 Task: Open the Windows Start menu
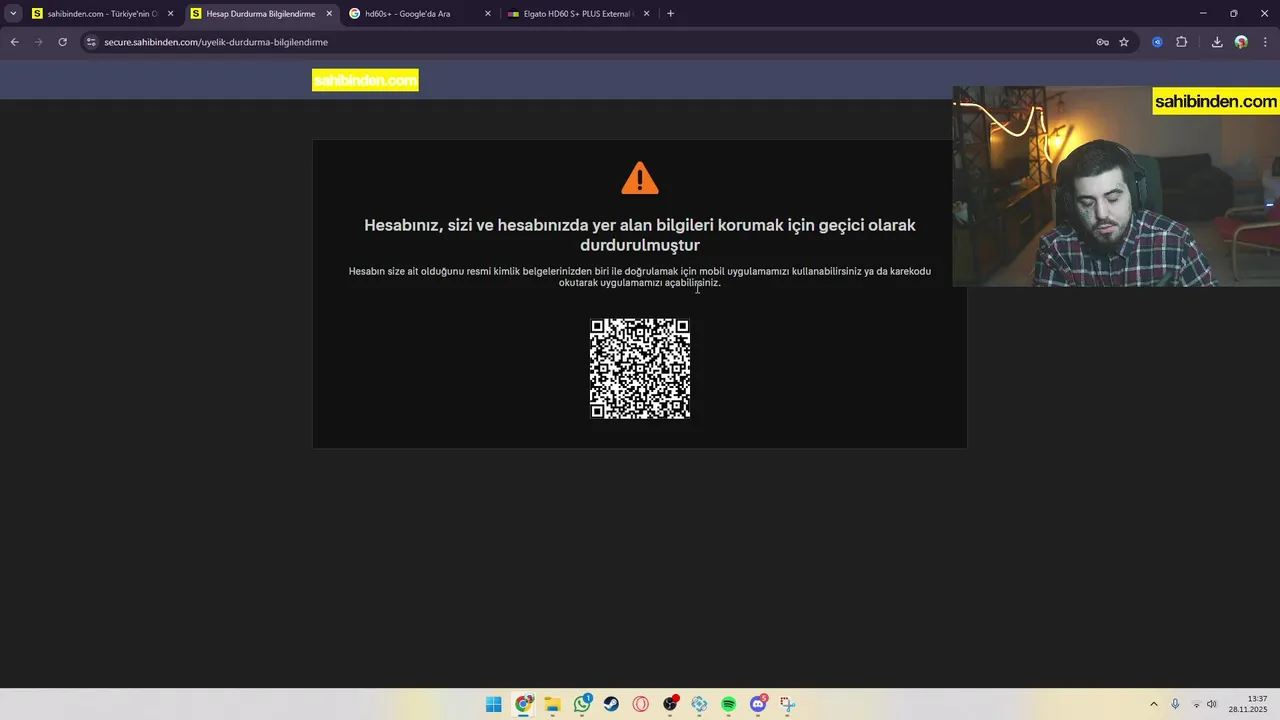click(x=494, y=704)
